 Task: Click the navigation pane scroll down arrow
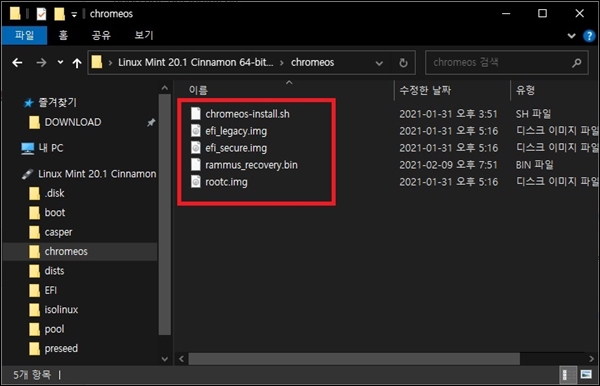[165, 359]
